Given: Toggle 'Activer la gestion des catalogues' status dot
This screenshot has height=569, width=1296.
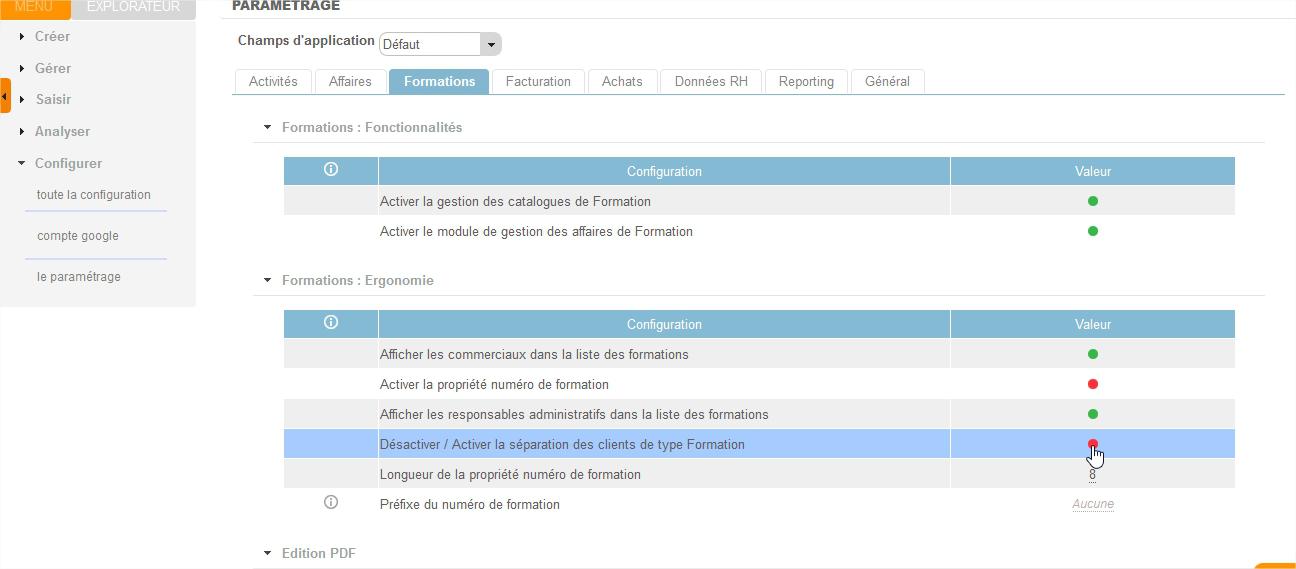Looking at the screenshot, I should [x=1092, y=201].
